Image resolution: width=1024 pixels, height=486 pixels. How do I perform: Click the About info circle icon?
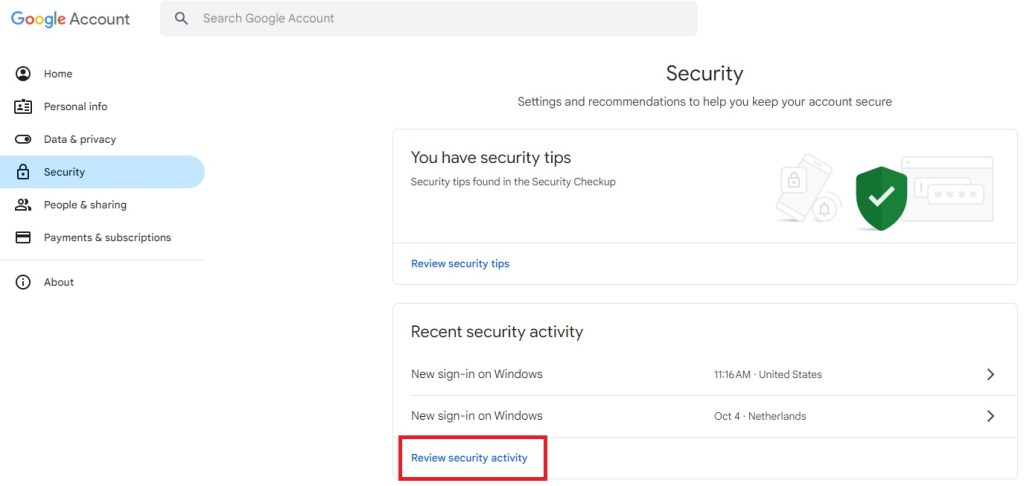click(x=23, y=282)
